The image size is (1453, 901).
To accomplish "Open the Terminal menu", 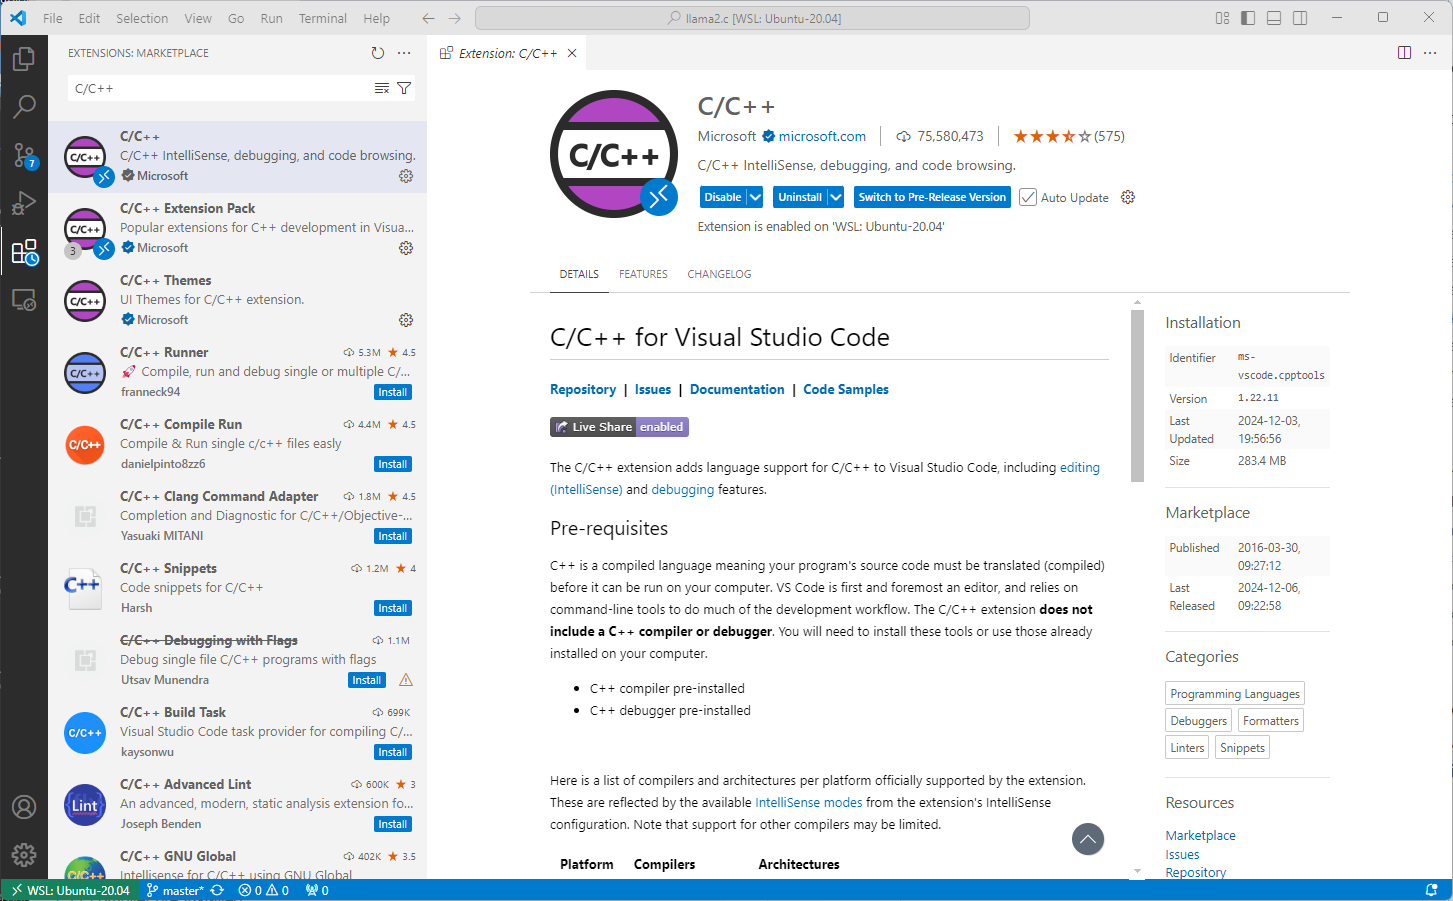I will (323, 18).
